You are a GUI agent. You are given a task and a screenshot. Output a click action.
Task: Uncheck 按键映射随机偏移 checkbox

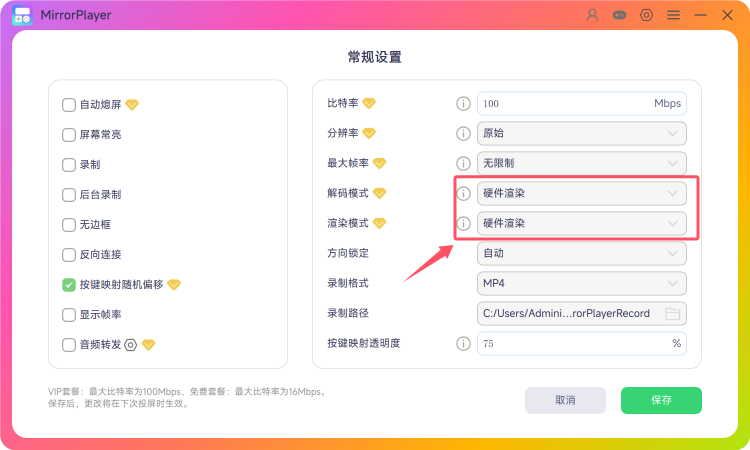pyautogui.click(x=69, y=285)
